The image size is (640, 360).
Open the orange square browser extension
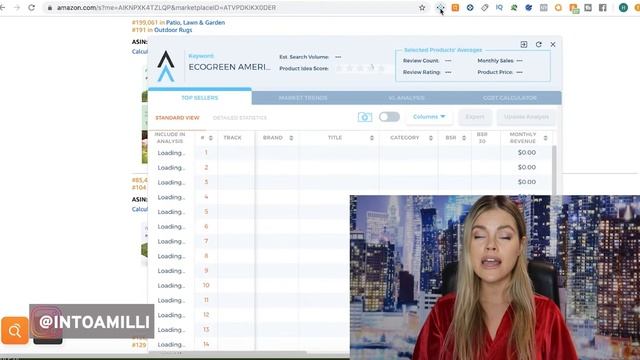pos(455,7)
